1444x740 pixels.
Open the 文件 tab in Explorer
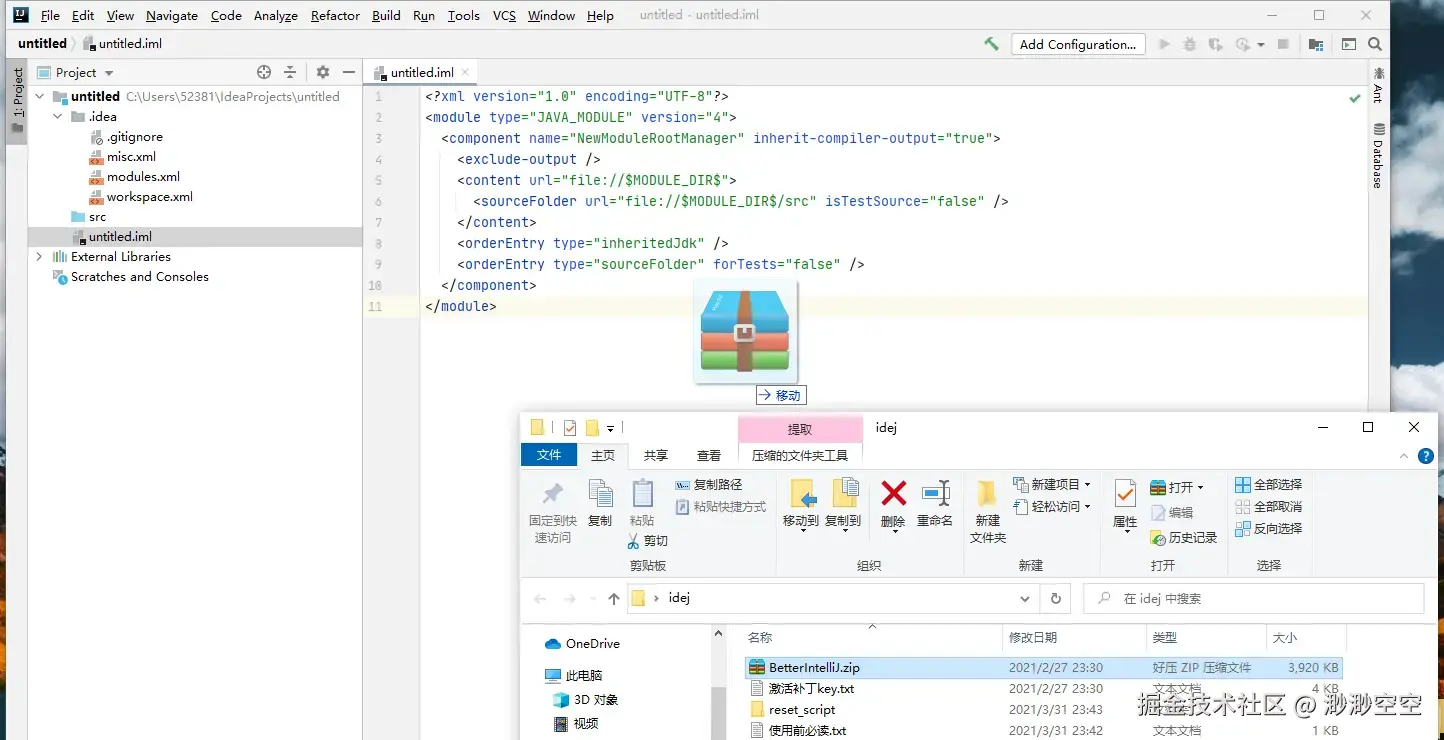tap(549, 455)
